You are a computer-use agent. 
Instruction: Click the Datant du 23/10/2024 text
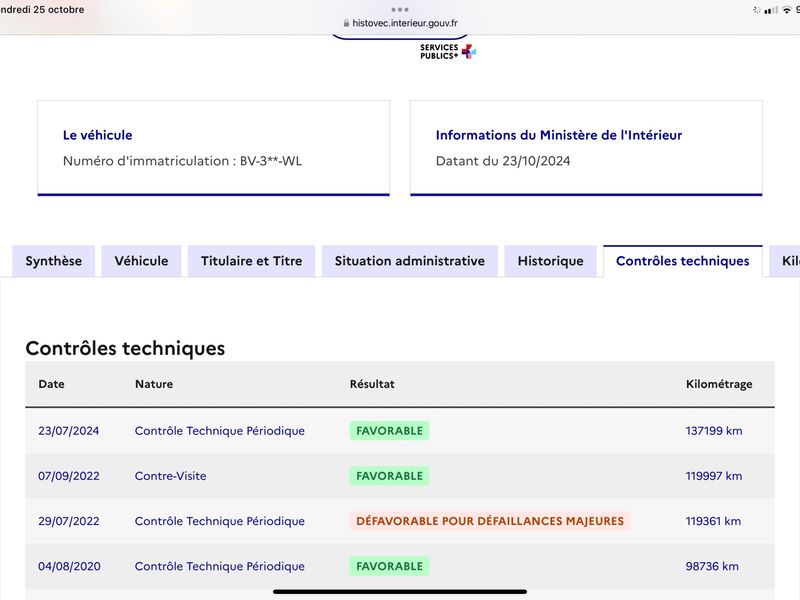click(503, 161)
